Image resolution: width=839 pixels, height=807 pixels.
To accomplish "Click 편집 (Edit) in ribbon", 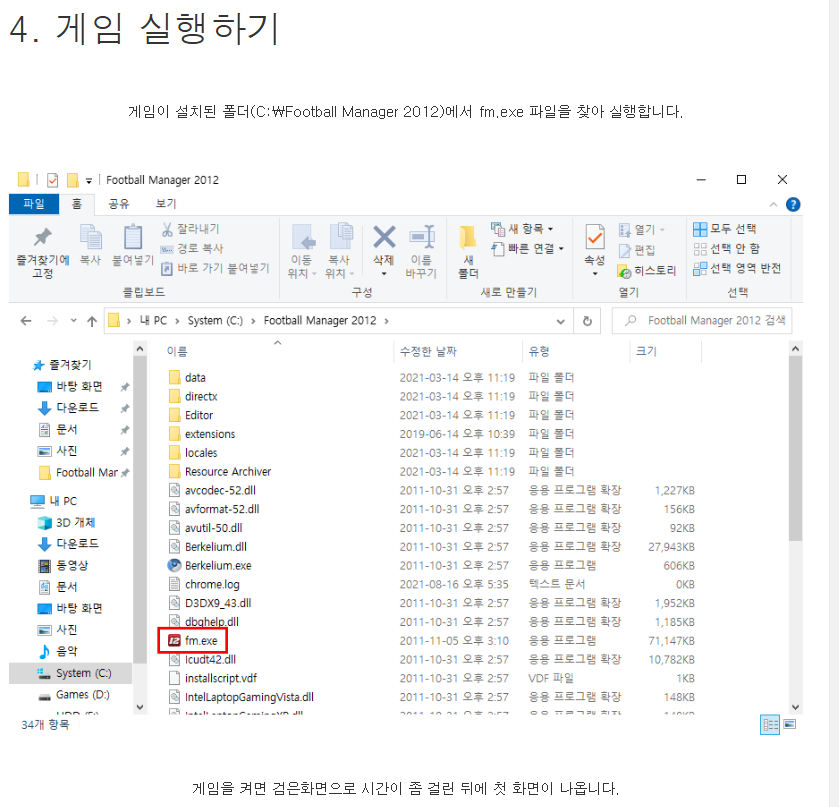I will tap(637, 250).
